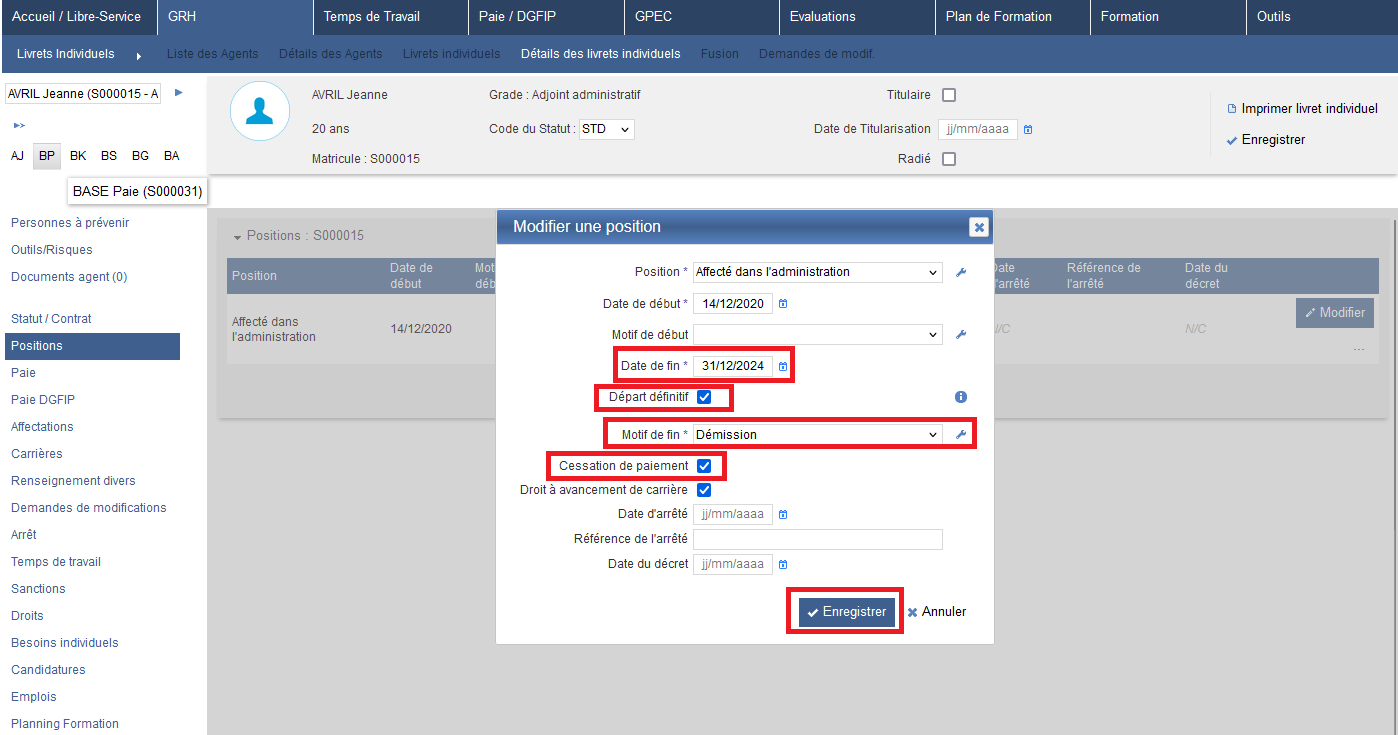Open the Position dropdown in dialog
The height and width of the screenshot is (735, 1398).
pos(817,272)
